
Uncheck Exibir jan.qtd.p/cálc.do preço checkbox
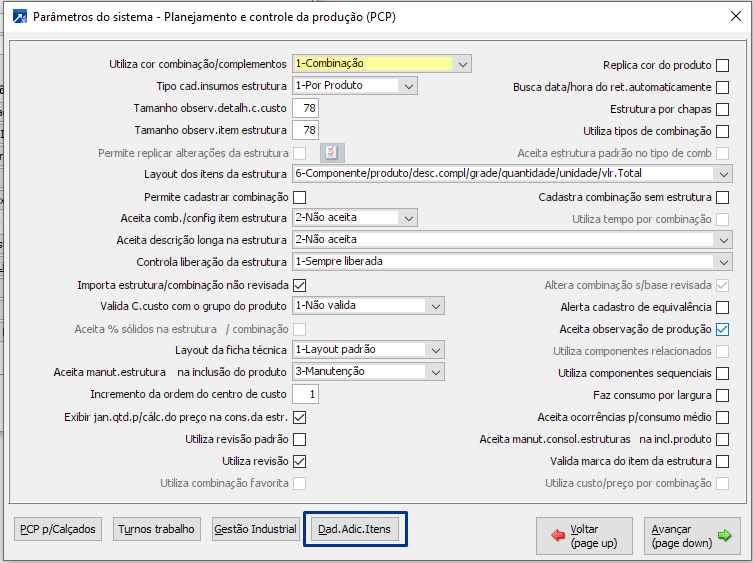coord(300,417)
